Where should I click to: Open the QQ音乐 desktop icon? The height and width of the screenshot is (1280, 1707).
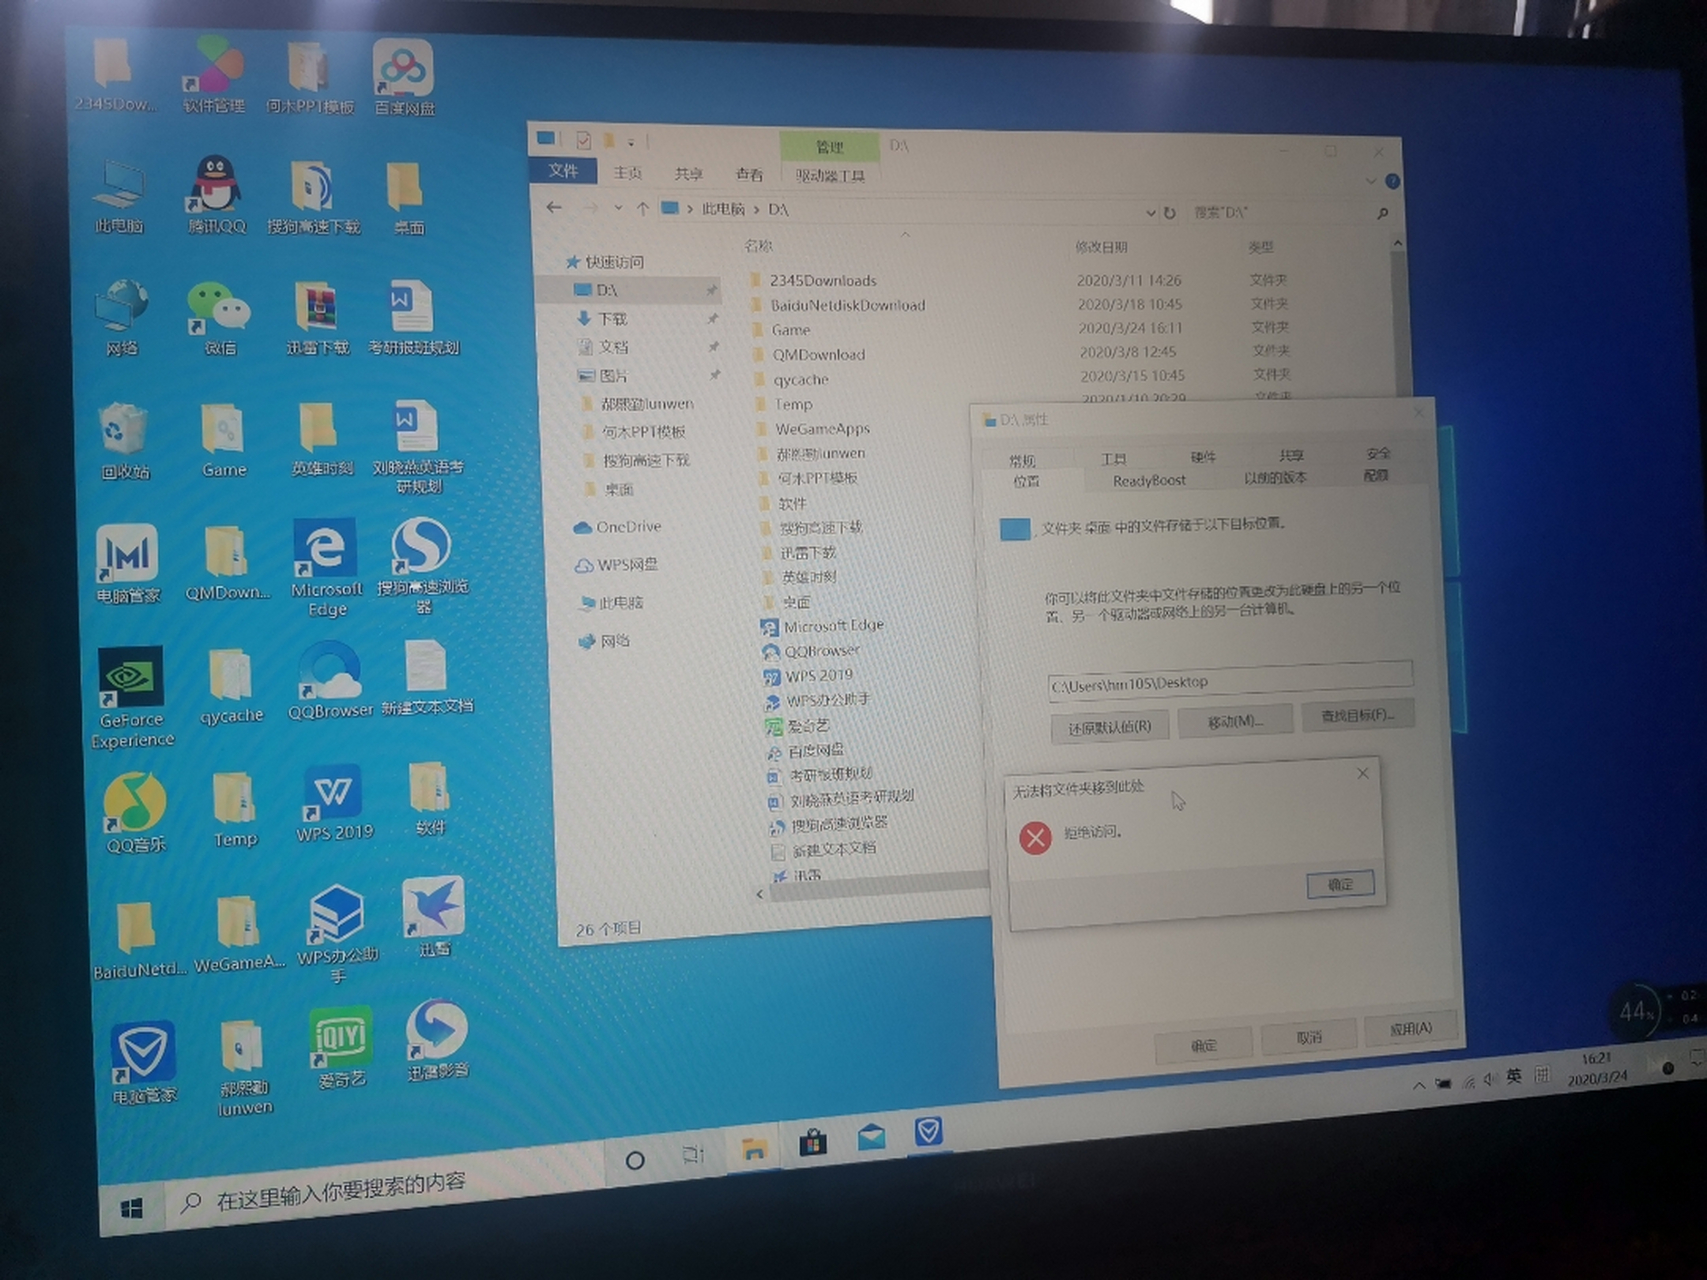[135, 813]
